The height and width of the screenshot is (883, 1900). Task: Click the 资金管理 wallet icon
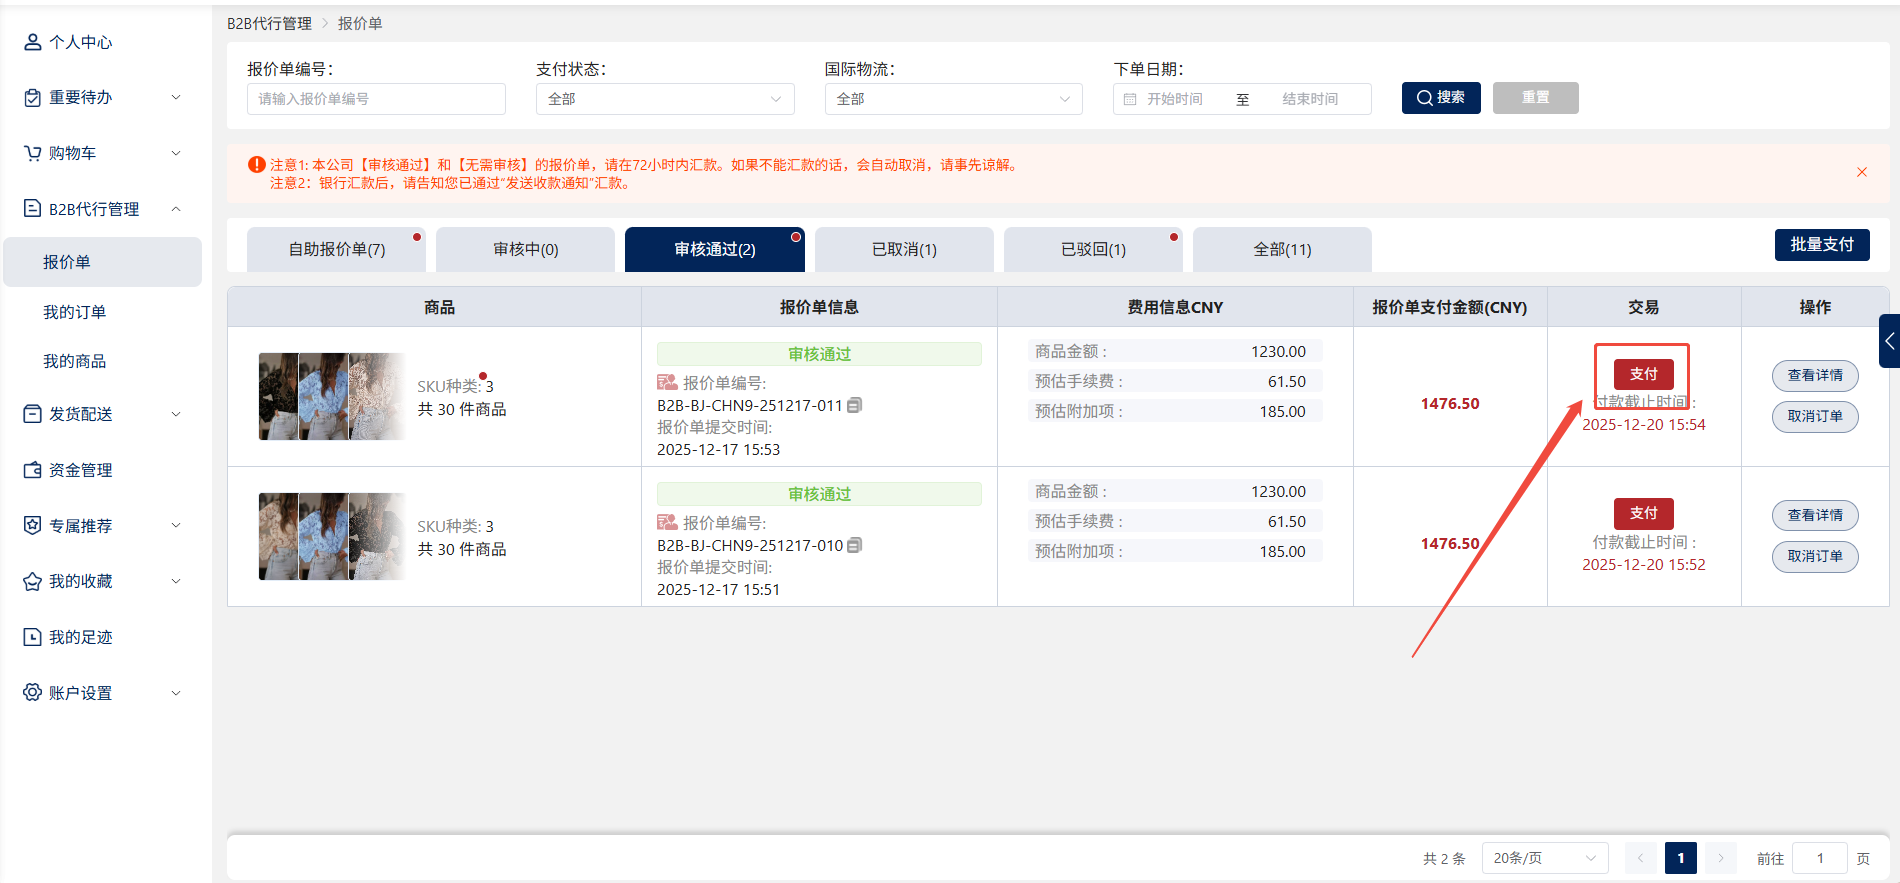coord(33,470)
